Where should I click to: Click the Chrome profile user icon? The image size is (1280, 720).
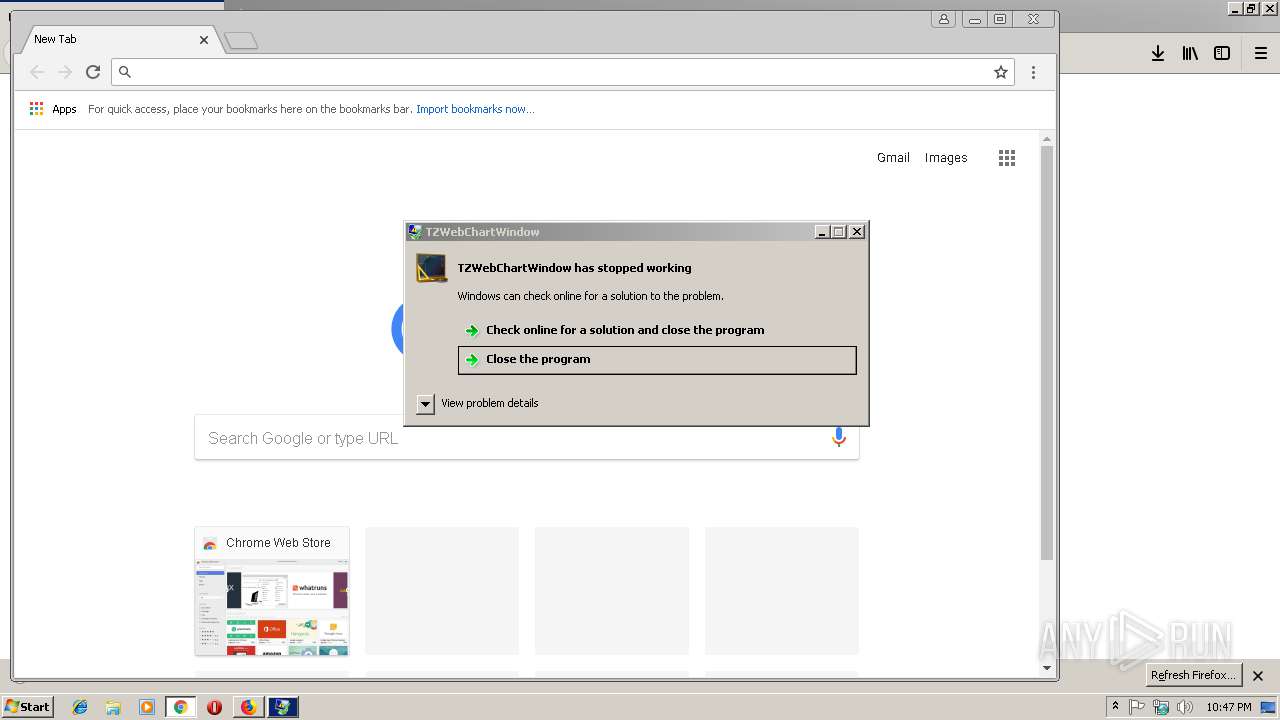pyautogui.click(x=944, y=19)
